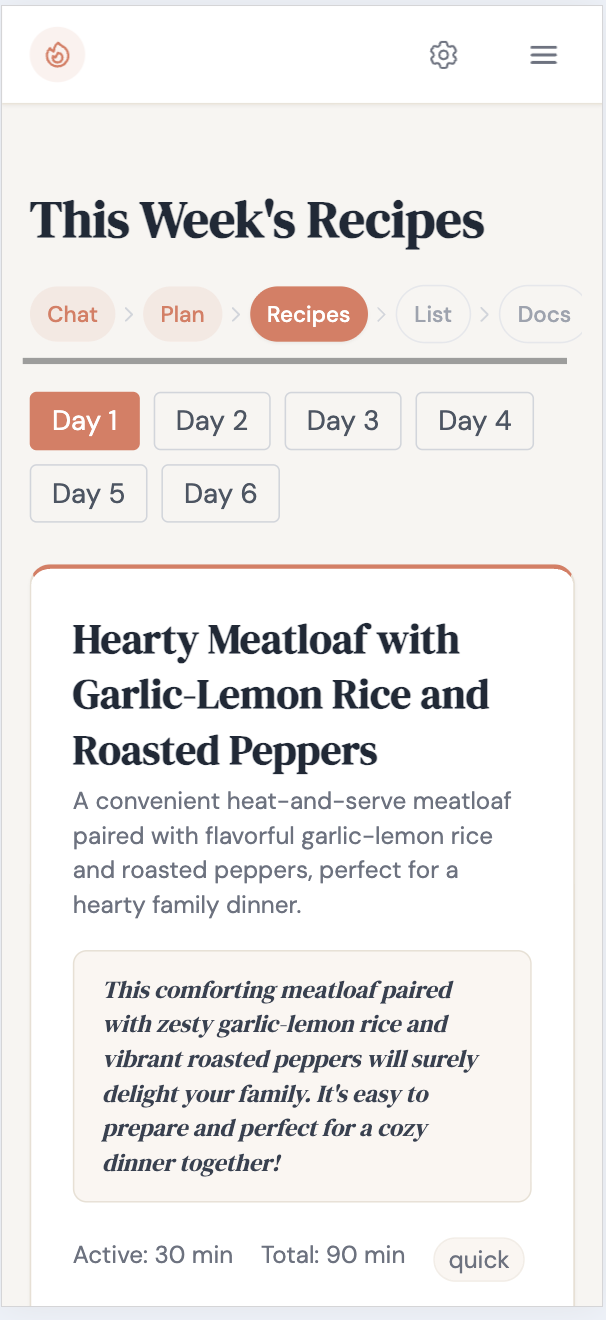Click the quick recipe tag
The width and height of the screenshot is (606, 1320).
pos(478,1259)
